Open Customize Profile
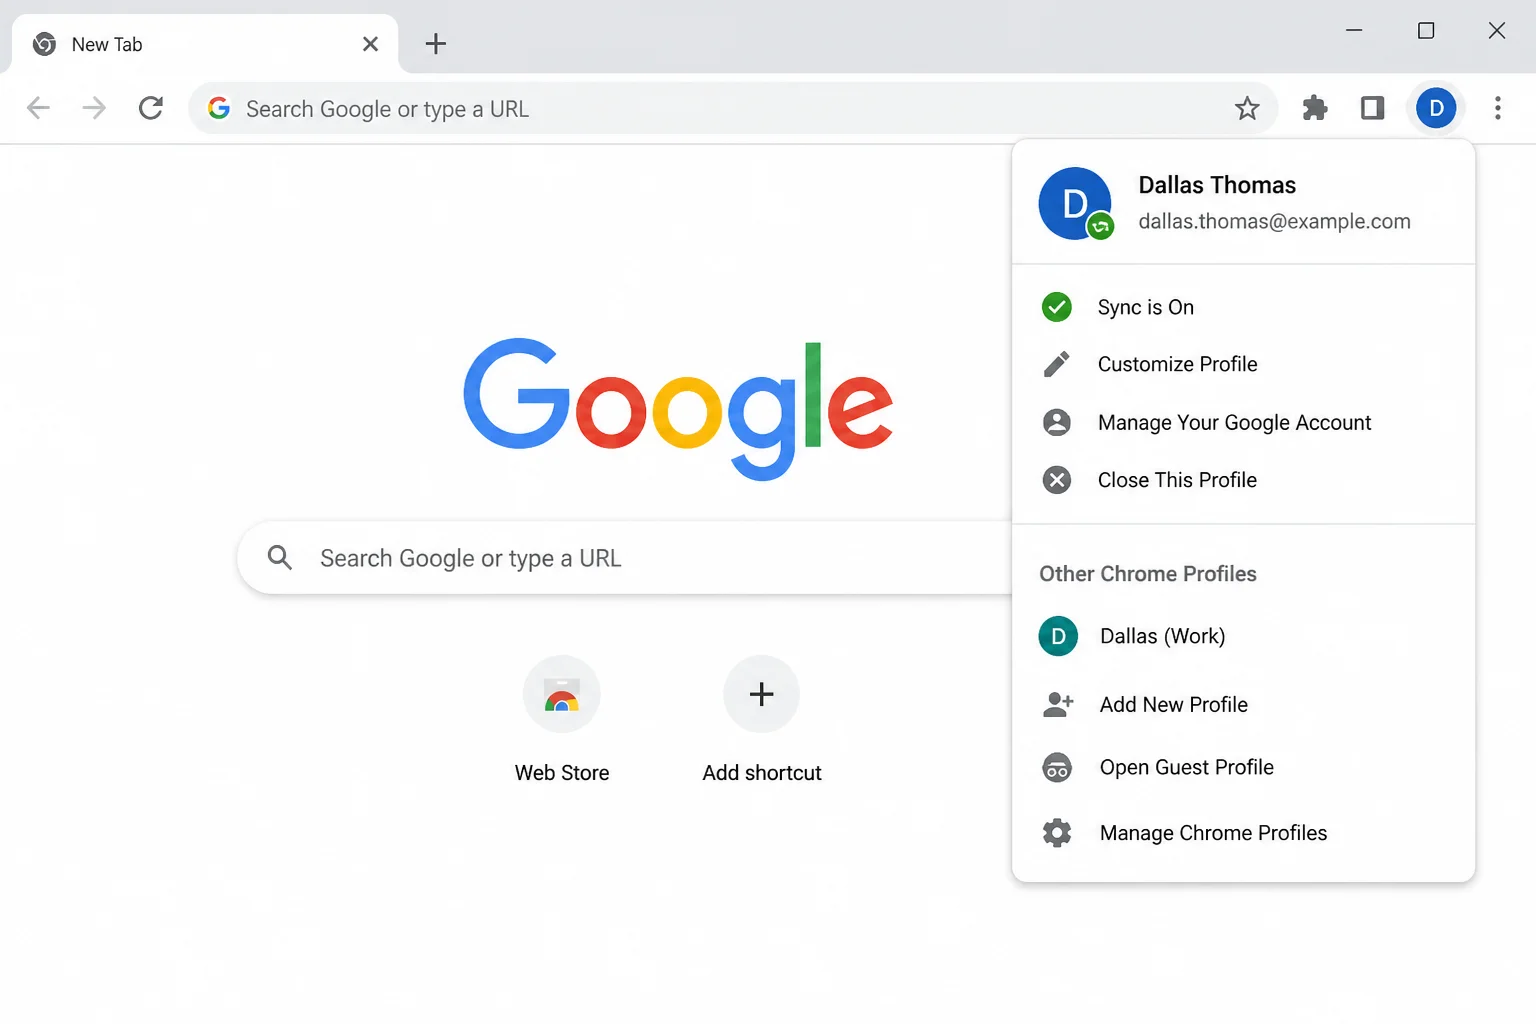 click(x=1243, y=364)
